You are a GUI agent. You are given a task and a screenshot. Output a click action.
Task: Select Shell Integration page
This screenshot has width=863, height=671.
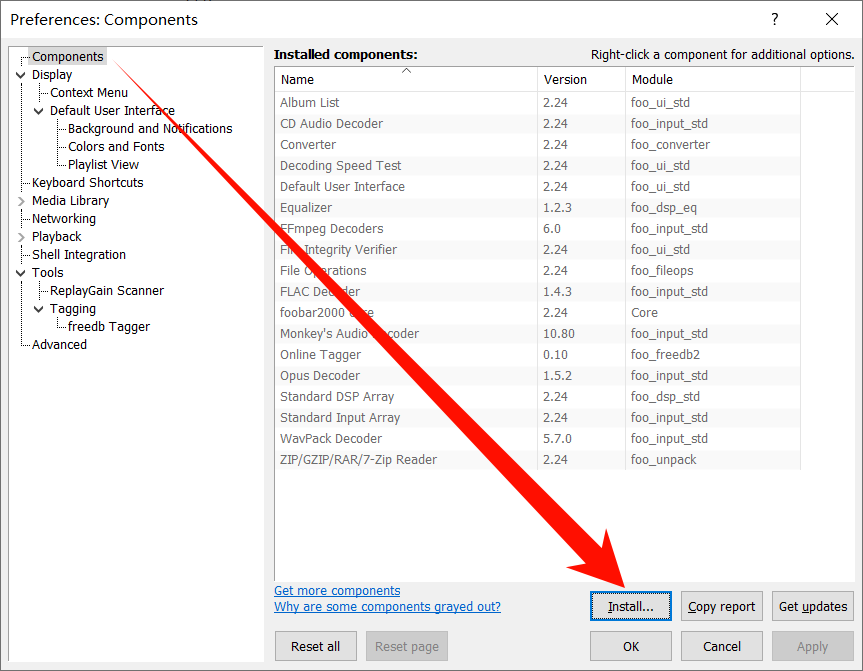[x=79, y=255]
